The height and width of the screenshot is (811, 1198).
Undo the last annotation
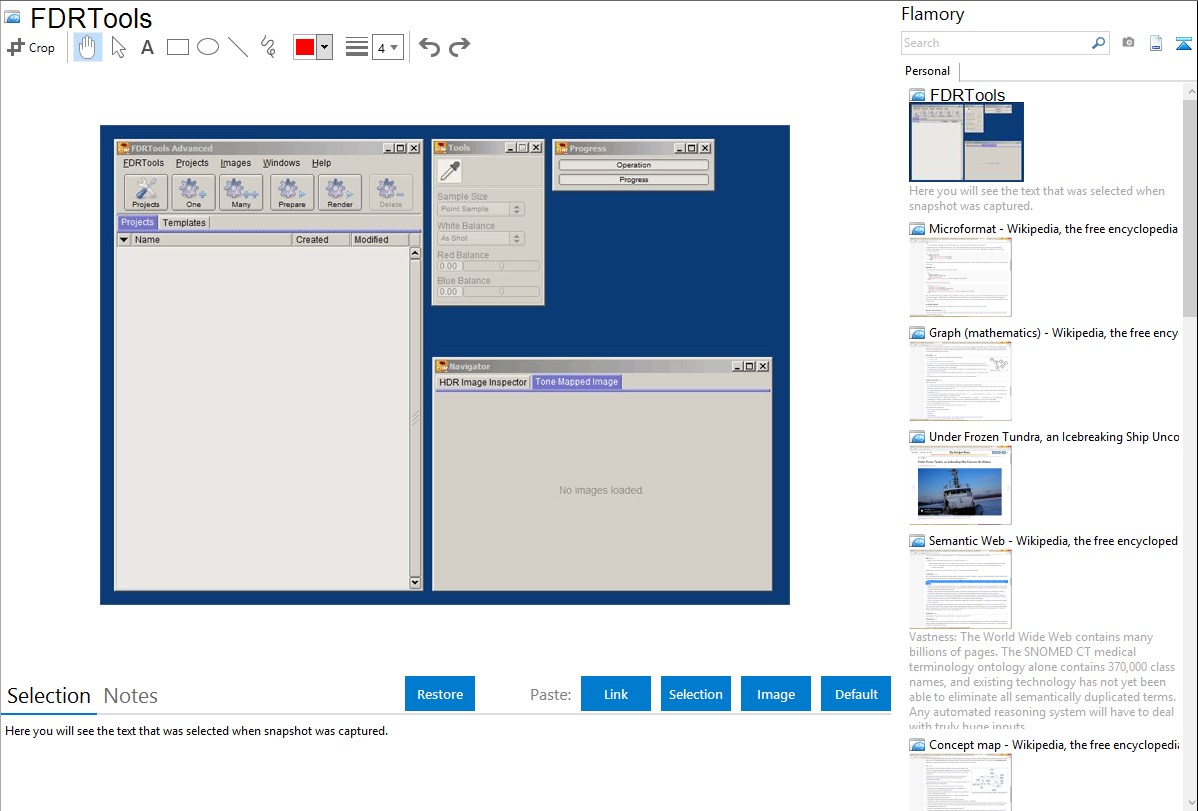coord(429,47)
